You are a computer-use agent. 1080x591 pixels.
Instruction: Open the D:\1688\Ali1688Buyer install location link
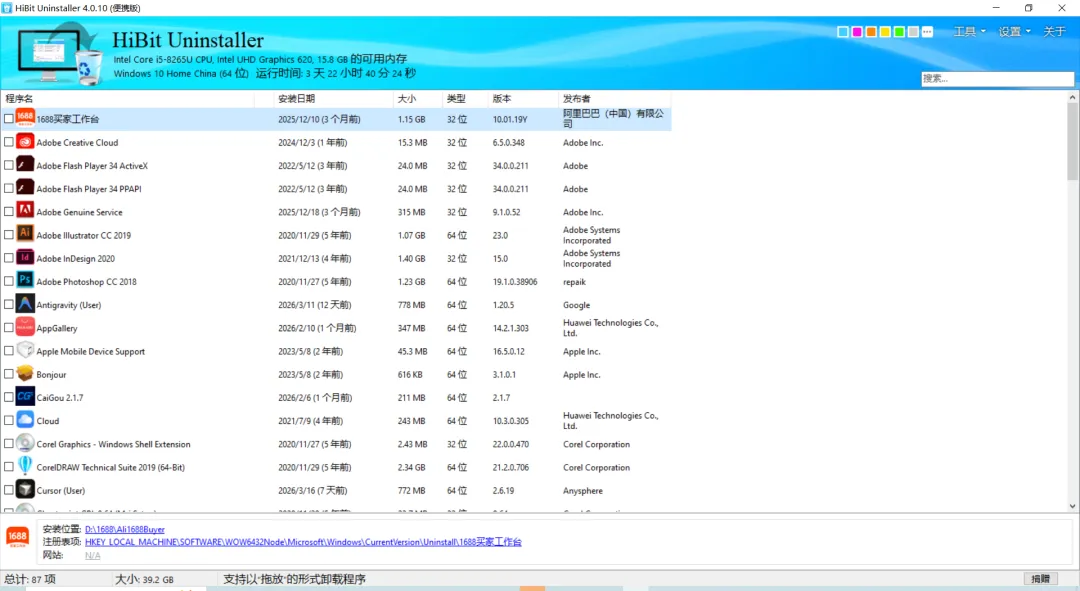click(x=125, y=530)
